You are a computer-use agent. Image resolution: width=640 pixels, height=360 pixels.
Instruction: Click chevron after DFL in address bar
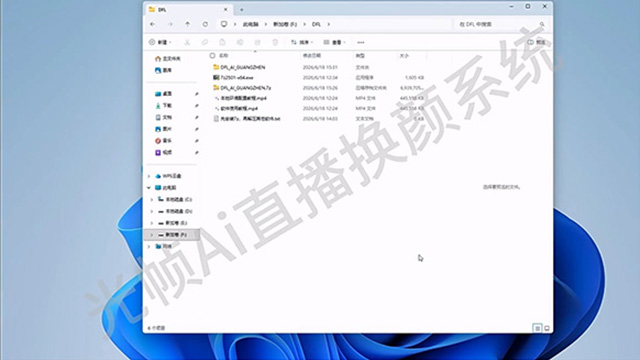click(x=329, y=24)
